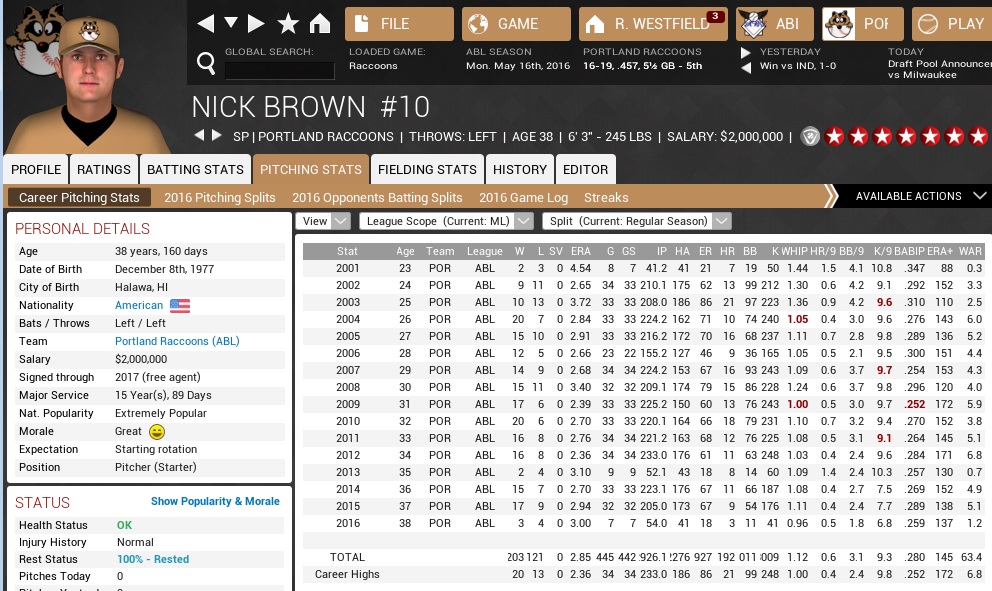Click the back navigation arrow
The image size is (992, 591).
pos(205,23)
